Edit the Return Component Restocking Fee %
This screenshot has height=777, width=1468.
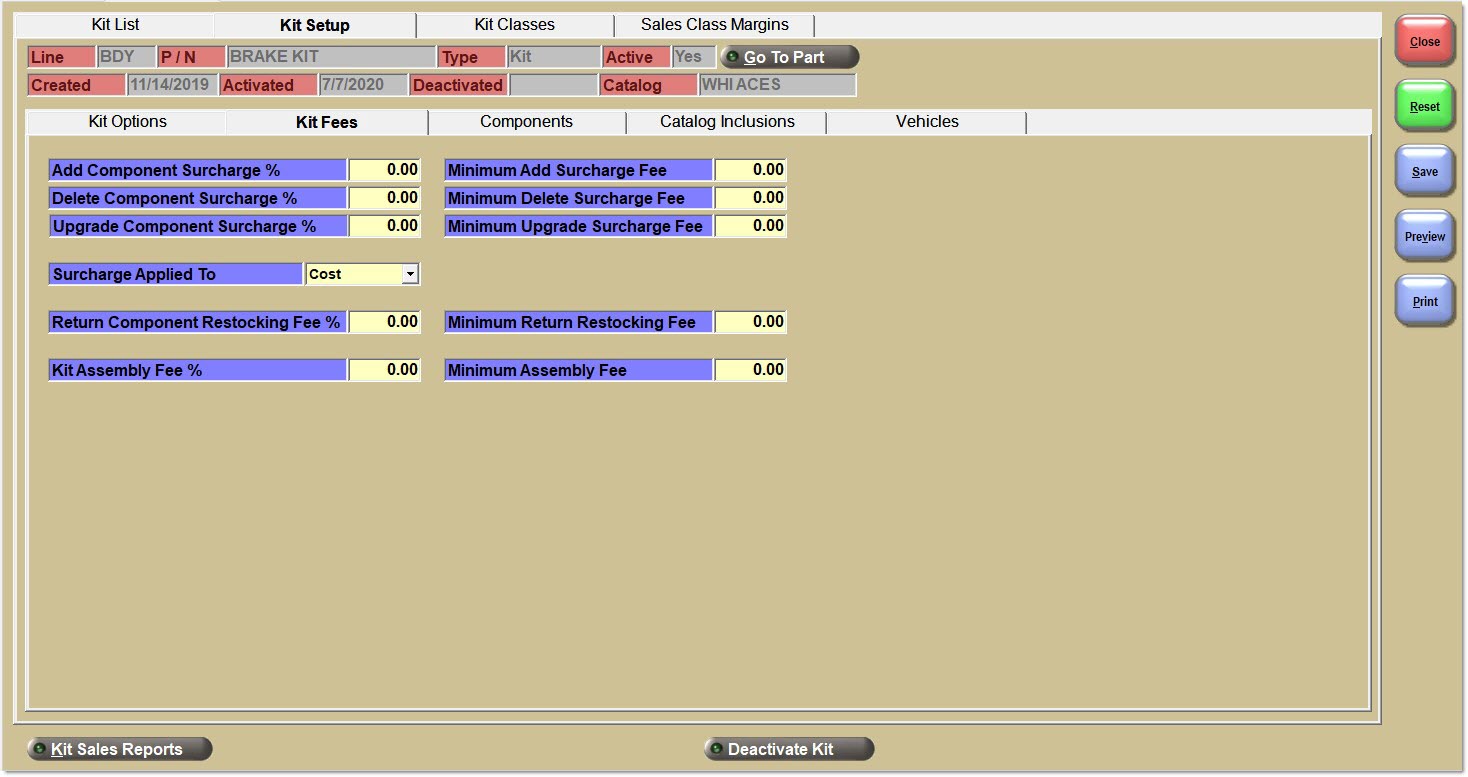coord(385,321)
